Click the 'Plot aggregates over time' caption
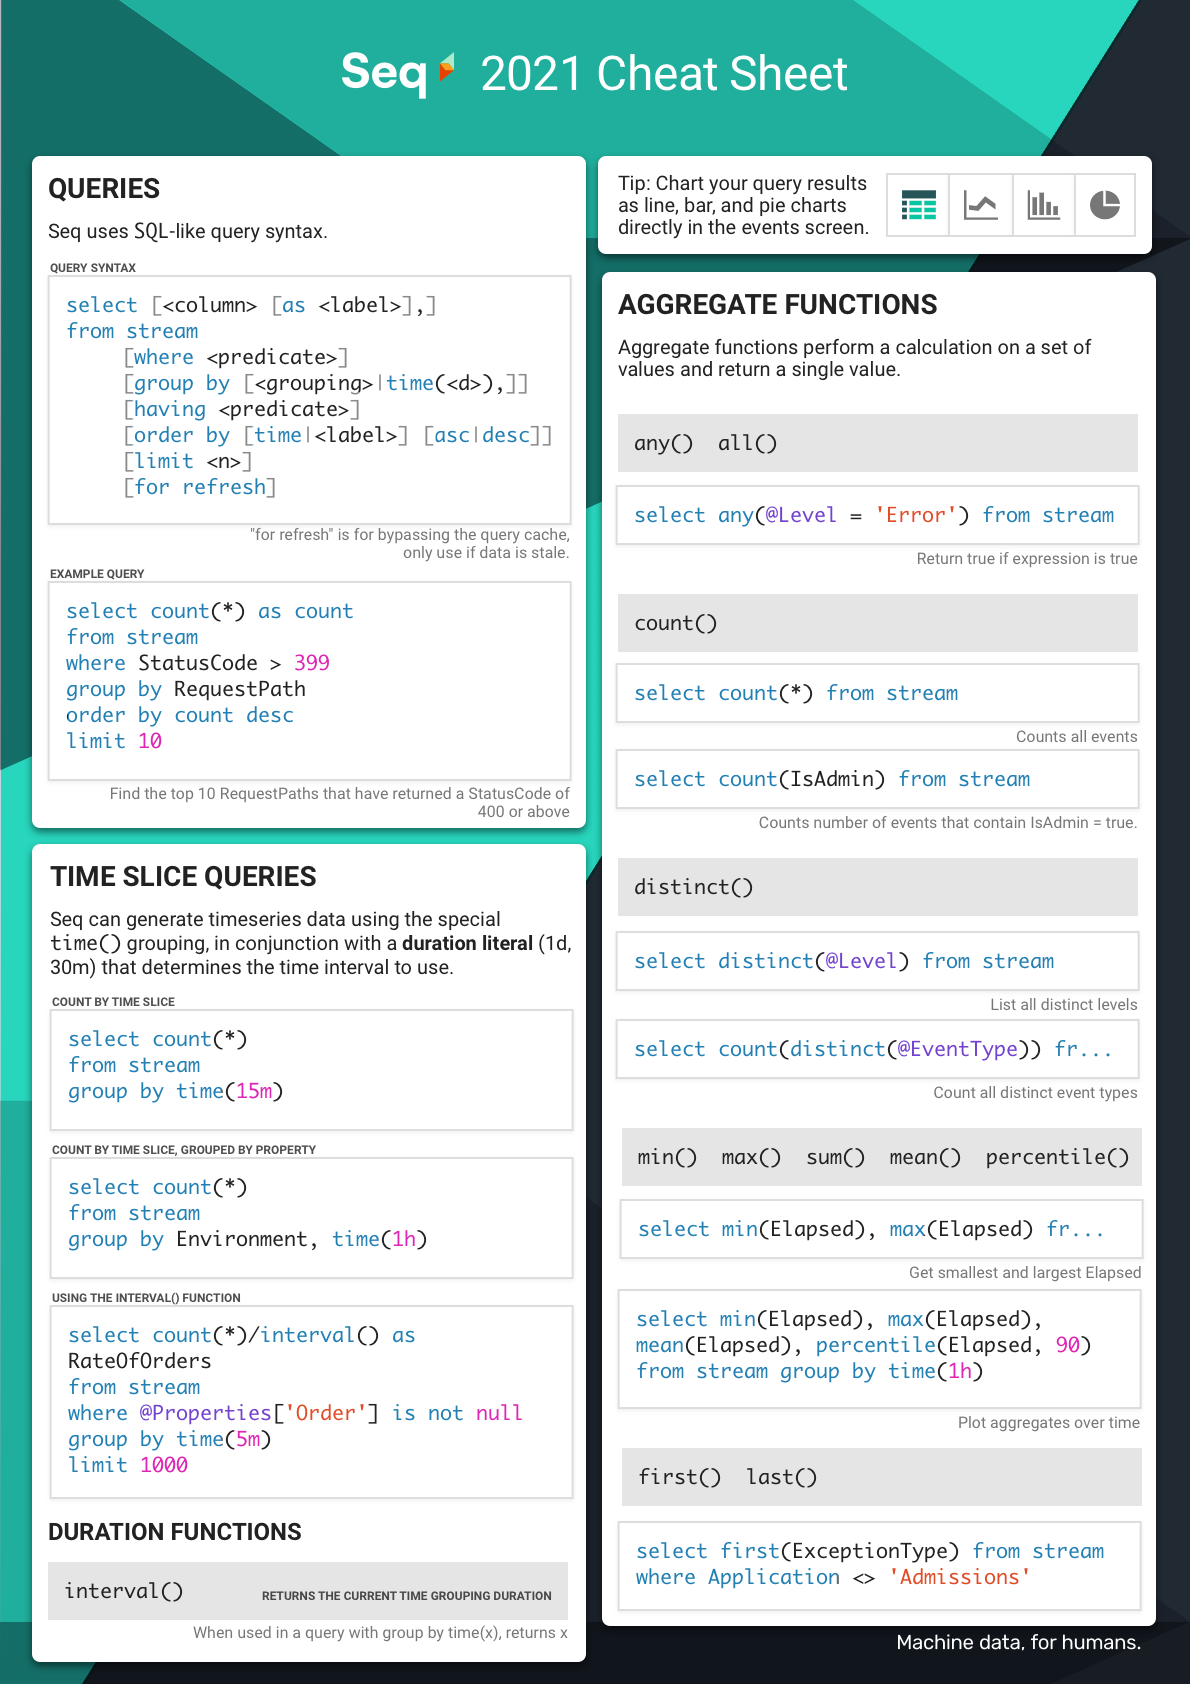Image resolution: width=1190 pixels, height=1684 pixels. click(x=1049, y=1423)
